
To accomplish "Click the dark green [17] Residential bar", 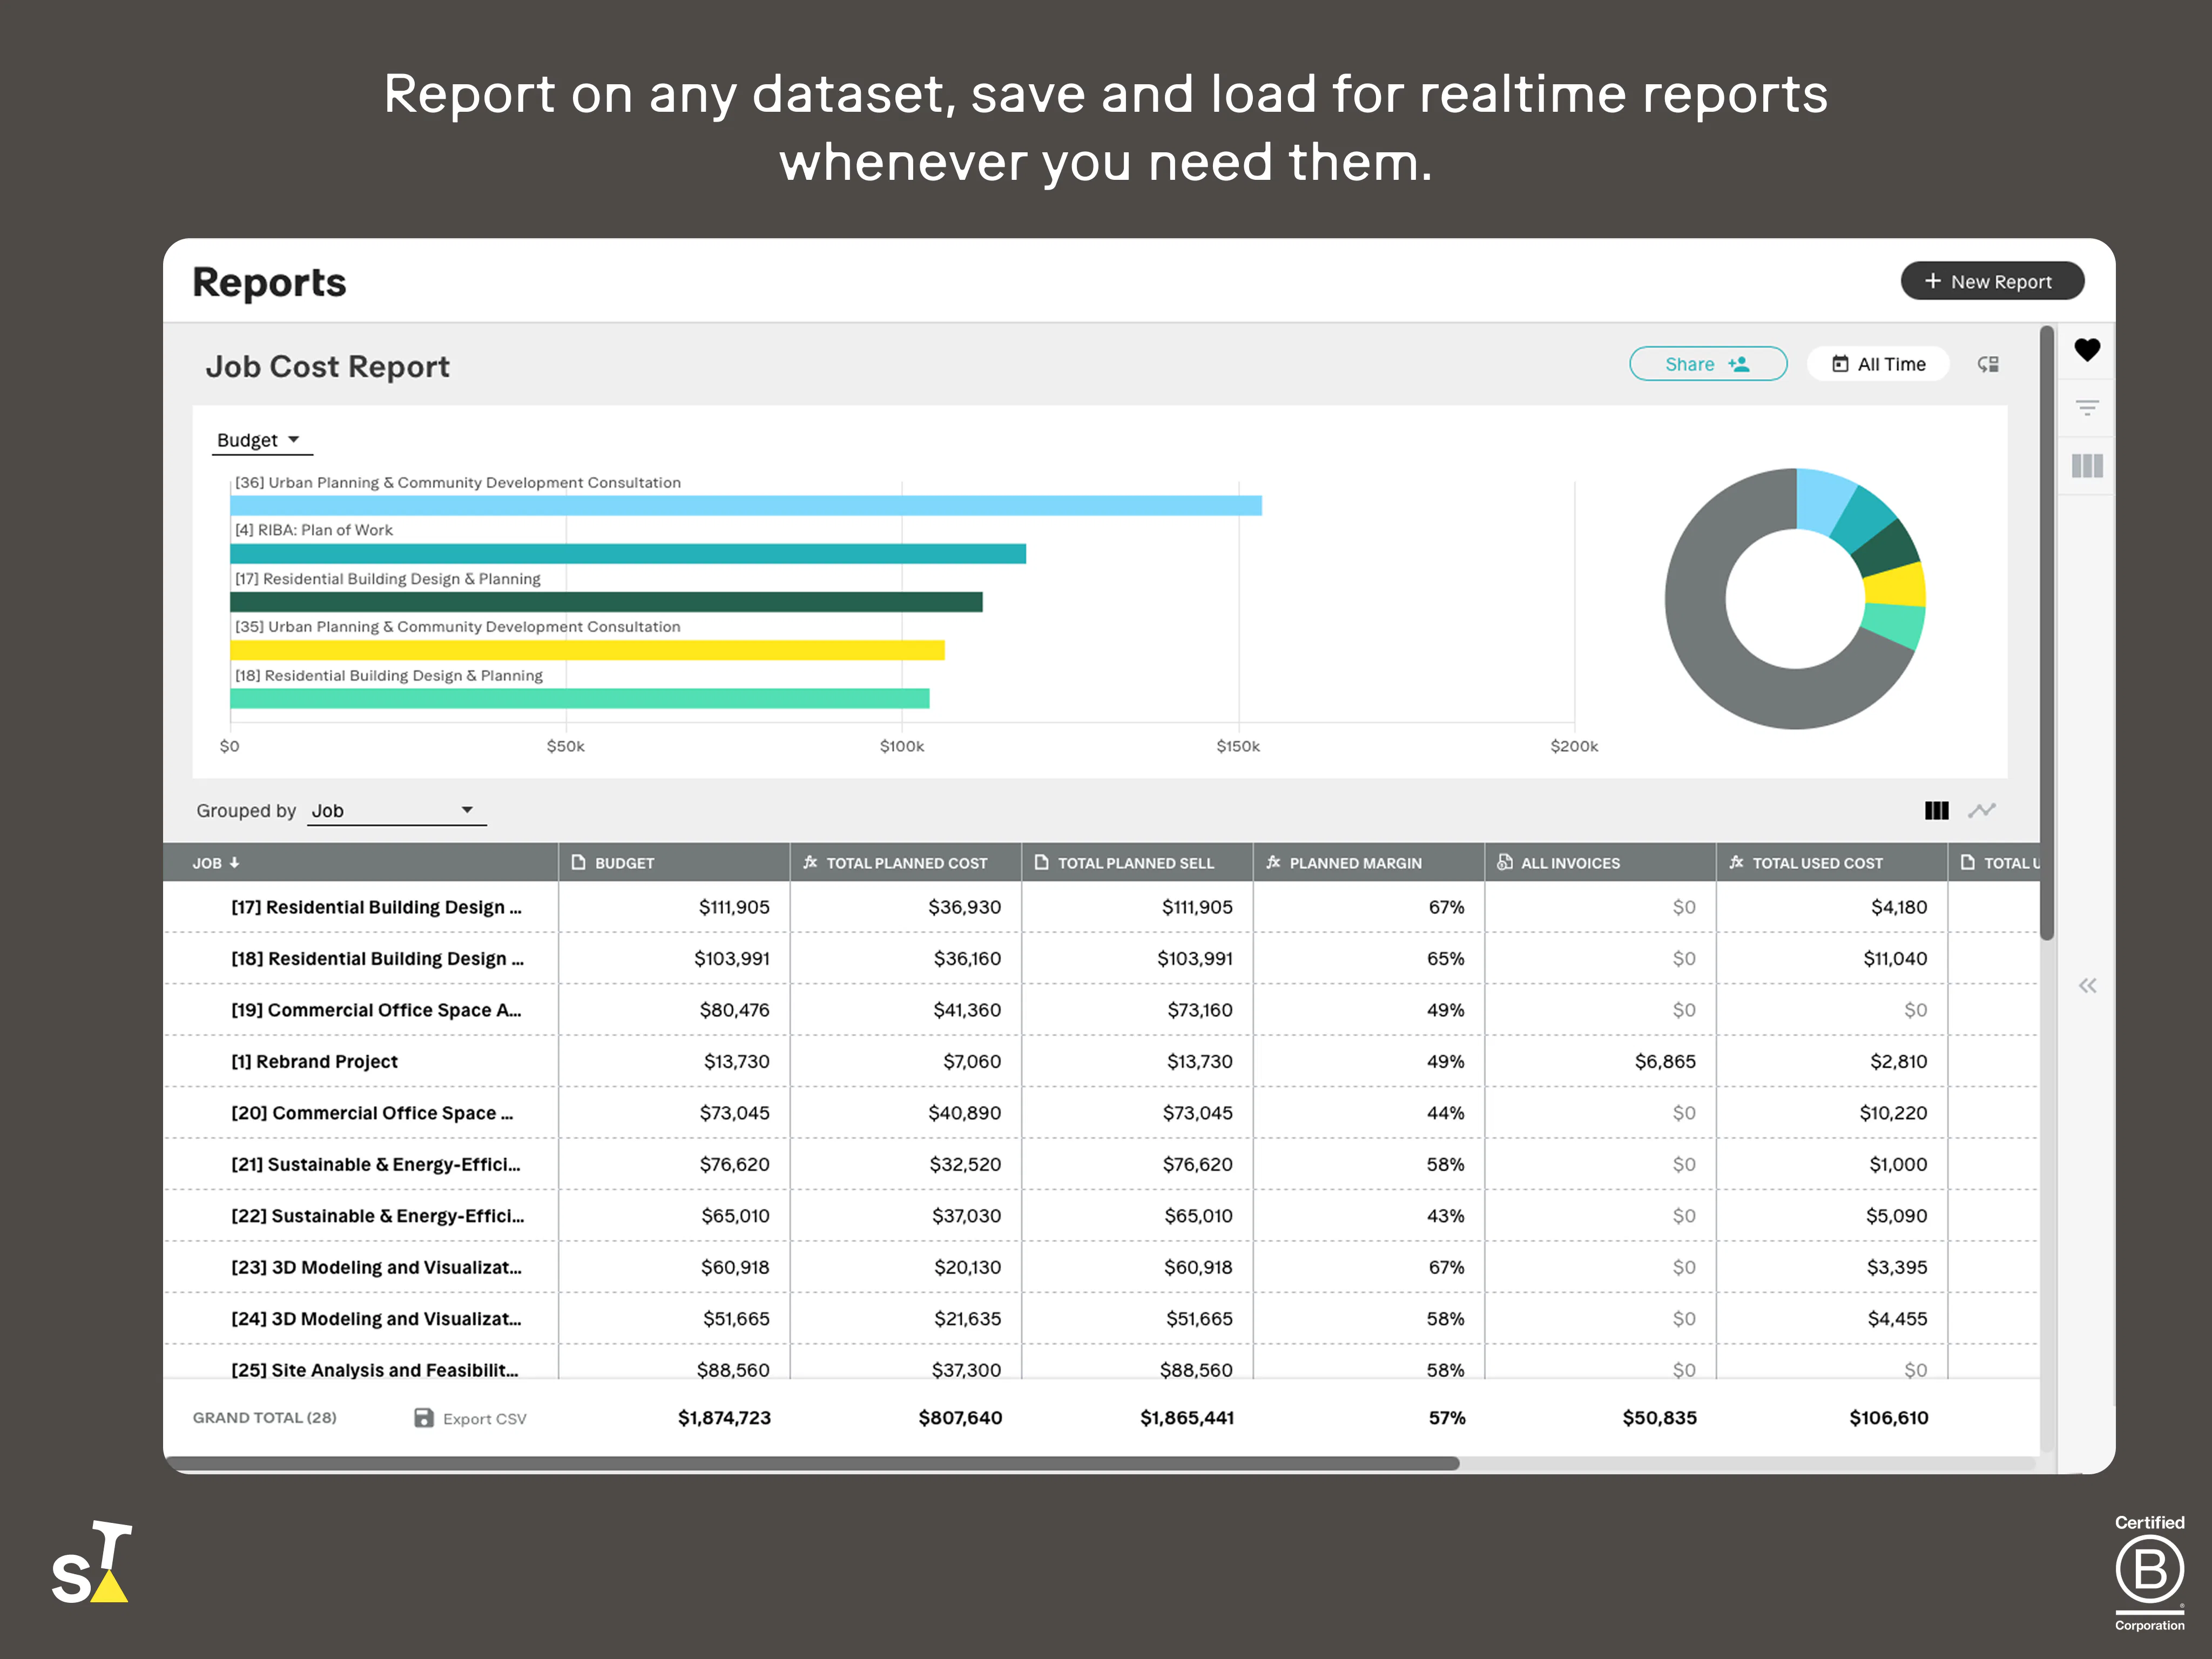I will (606, 602).
